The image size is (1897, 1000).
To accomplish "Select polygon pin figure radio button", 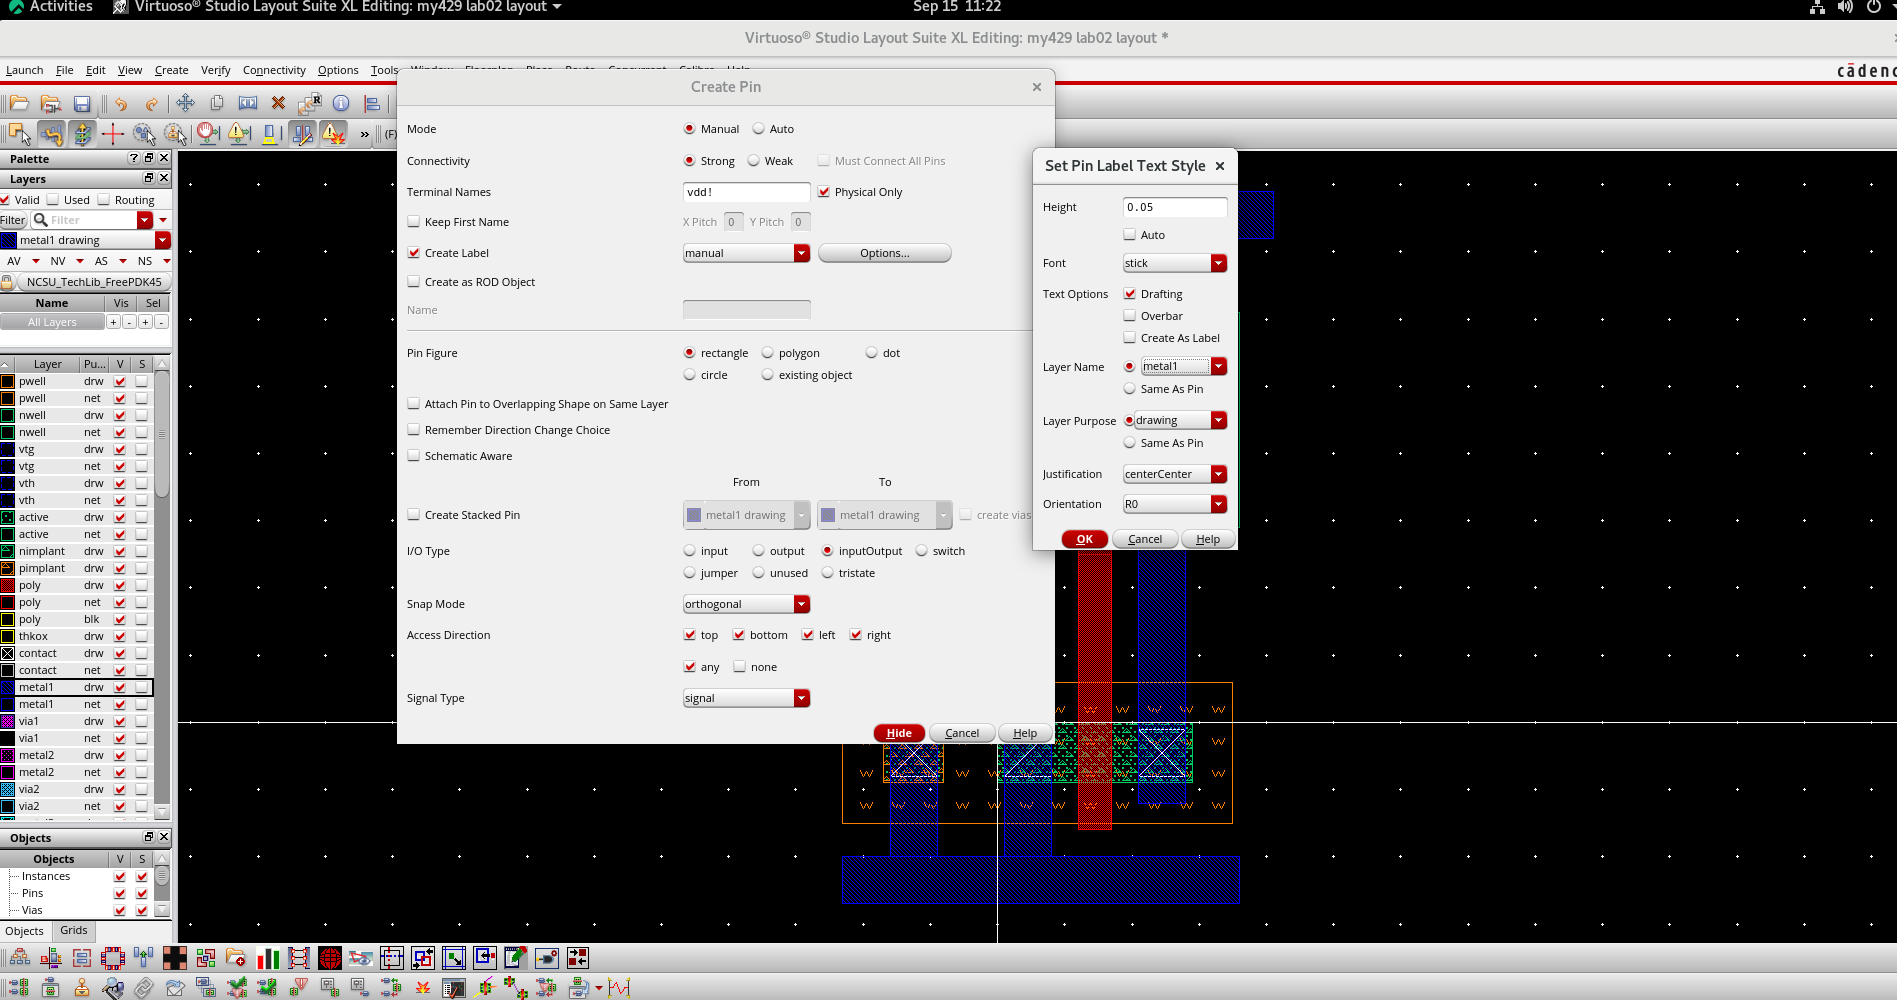I will (768, 353).
